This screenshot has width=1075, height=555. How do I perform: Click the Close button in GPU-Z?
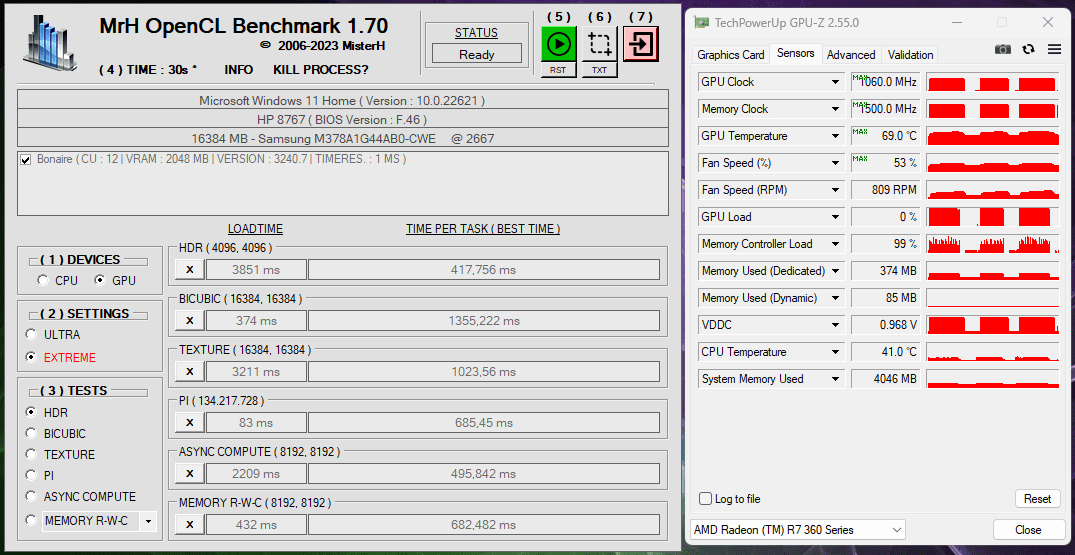[x=1028, y=530]
